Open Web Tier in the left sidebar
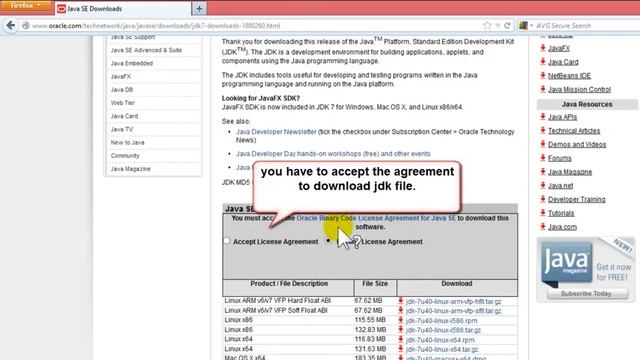The width and height of the screenshot is (640, 360). tap(122, 103)
